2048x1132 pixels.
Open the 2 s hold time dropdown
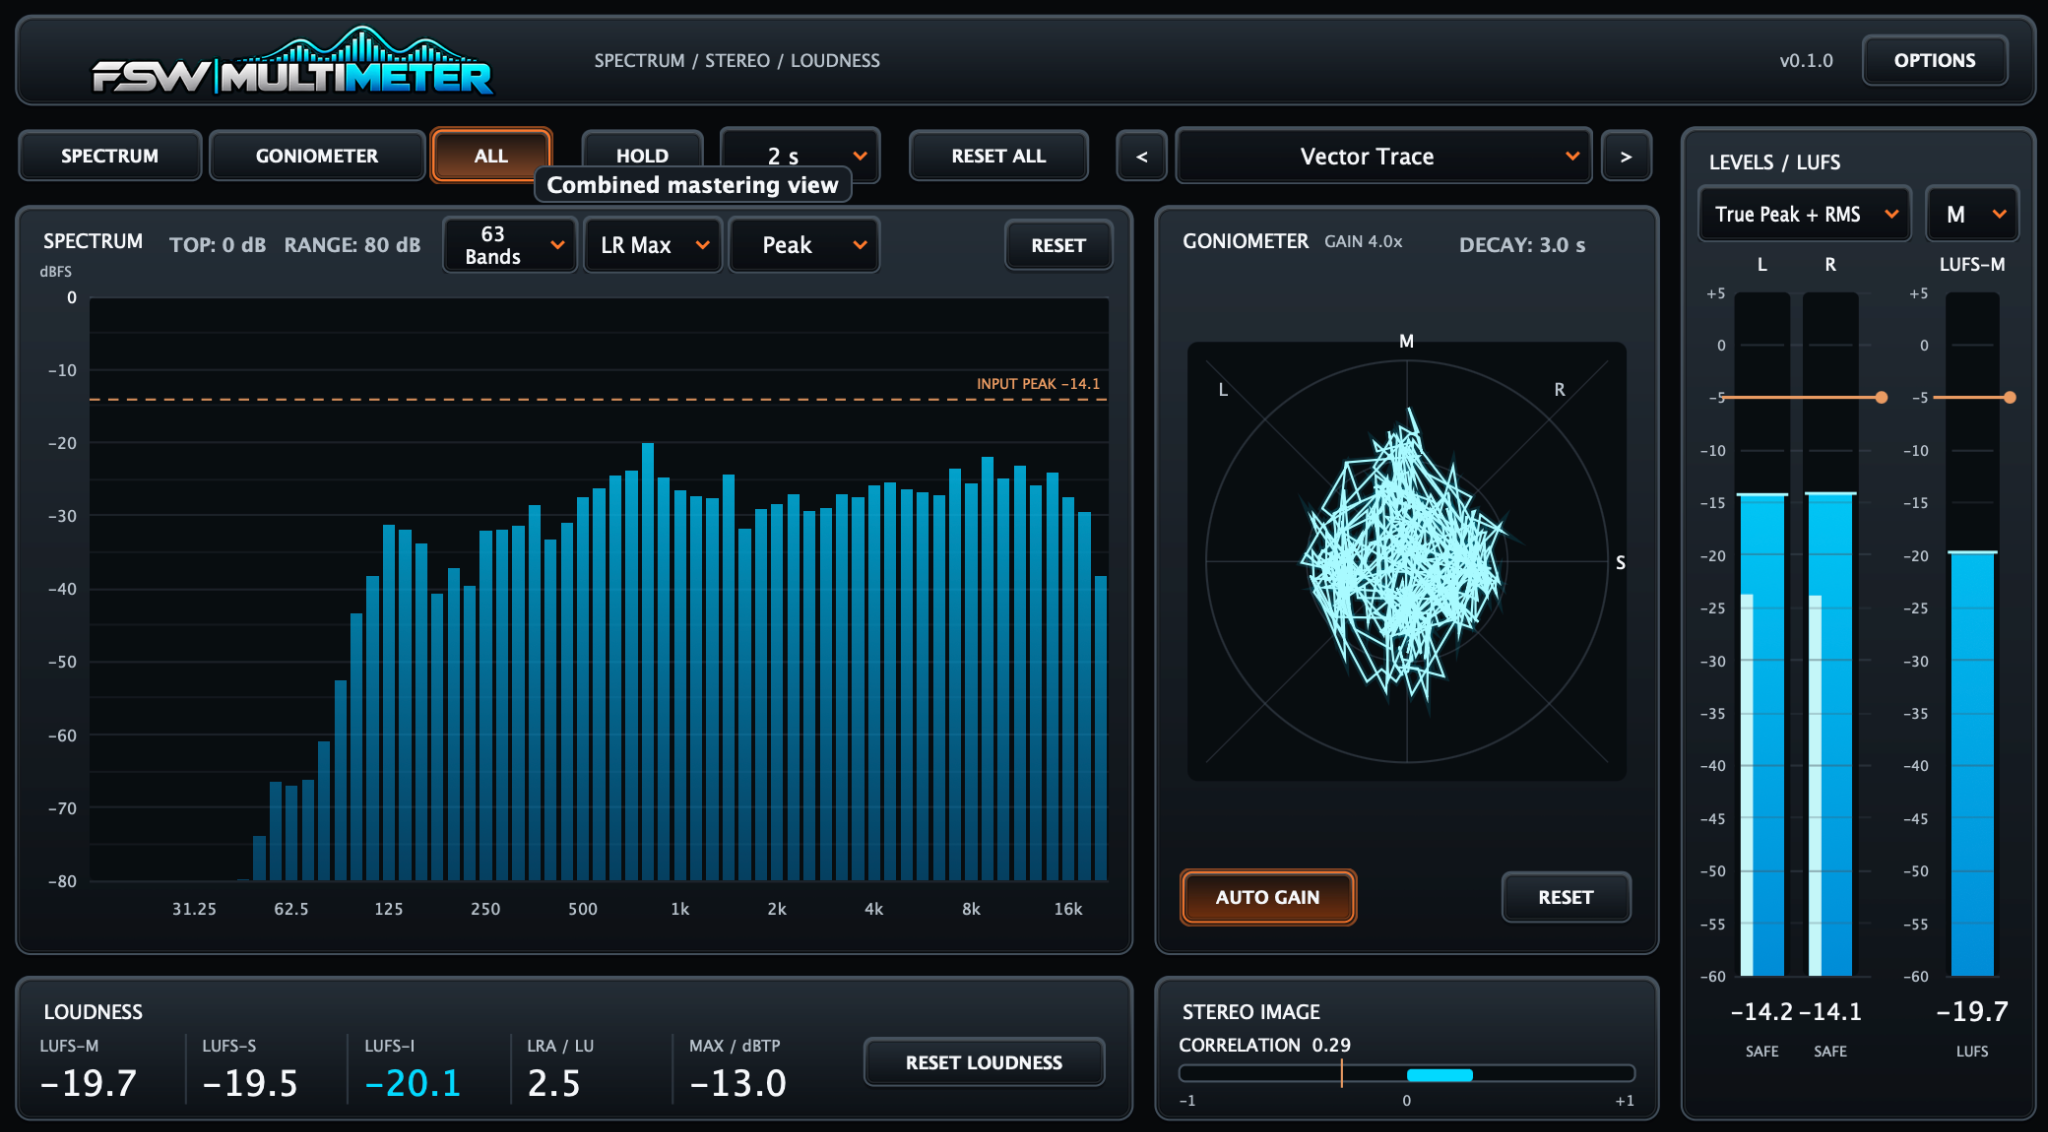pos(800,156)
